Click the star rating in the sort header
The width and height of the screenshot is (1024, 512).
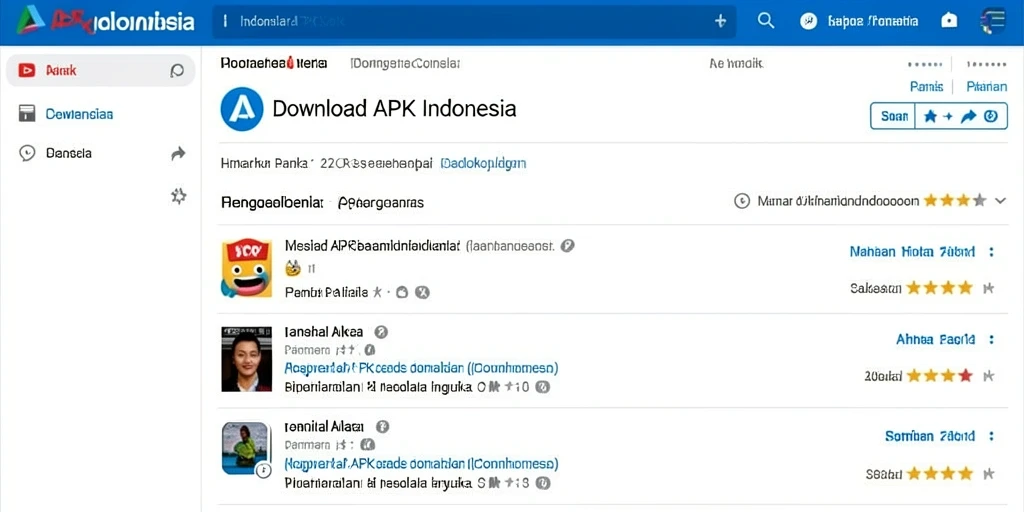point(955,200)
